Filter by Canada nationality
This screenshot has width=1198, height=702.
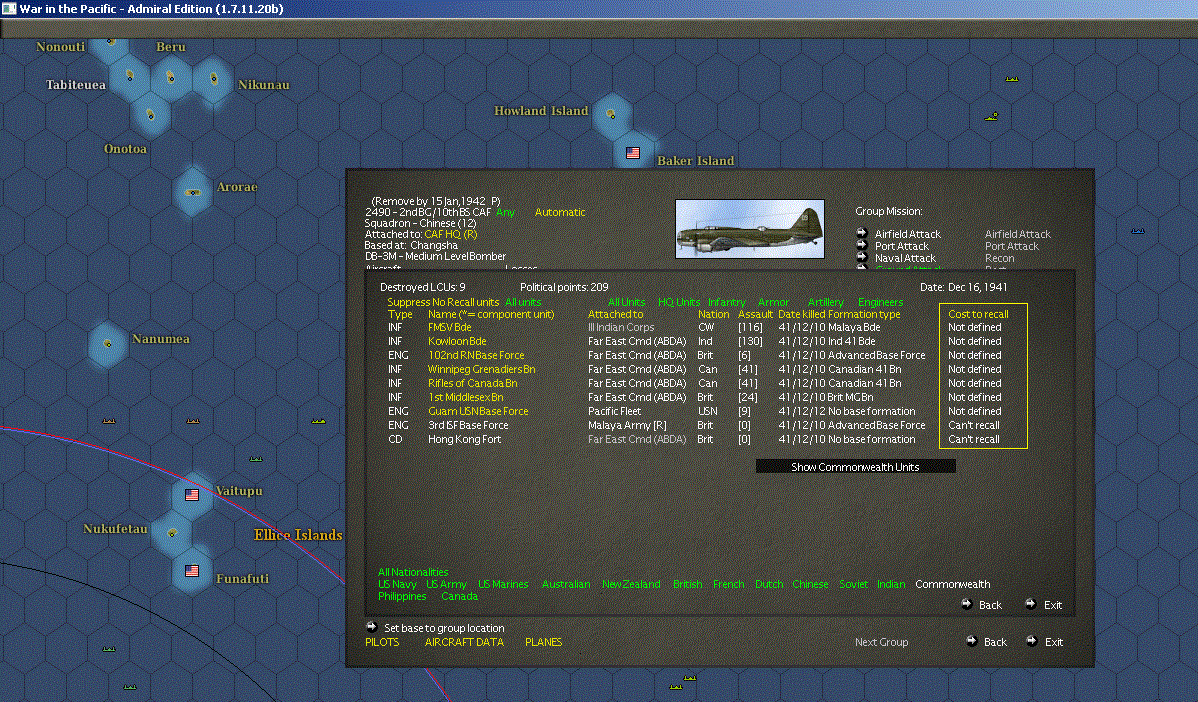point(459,597)
